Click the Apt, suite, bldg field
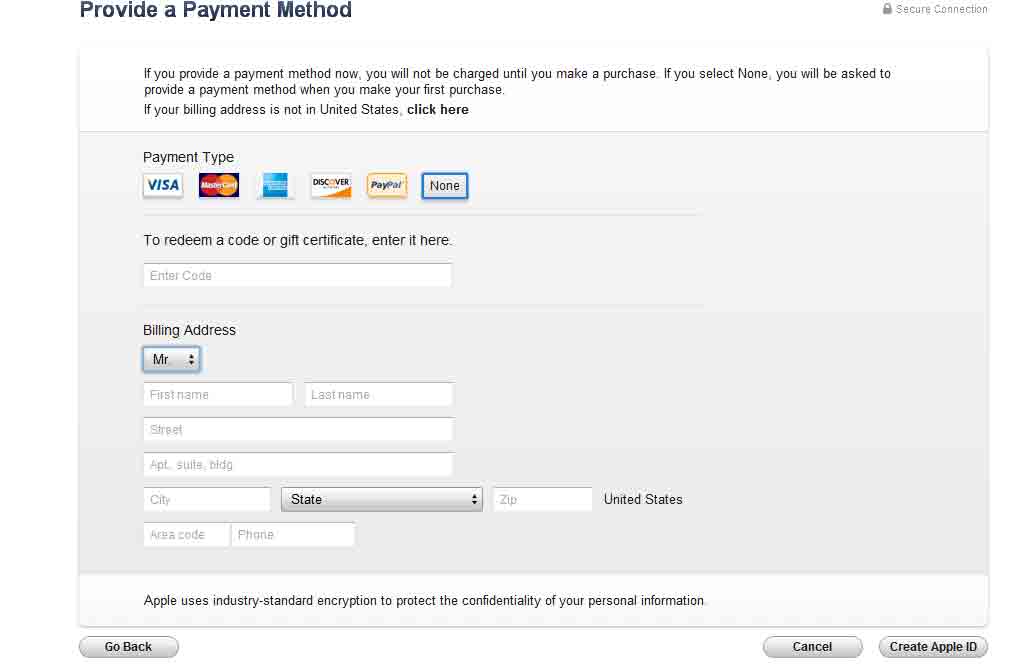 coord(298,464)
